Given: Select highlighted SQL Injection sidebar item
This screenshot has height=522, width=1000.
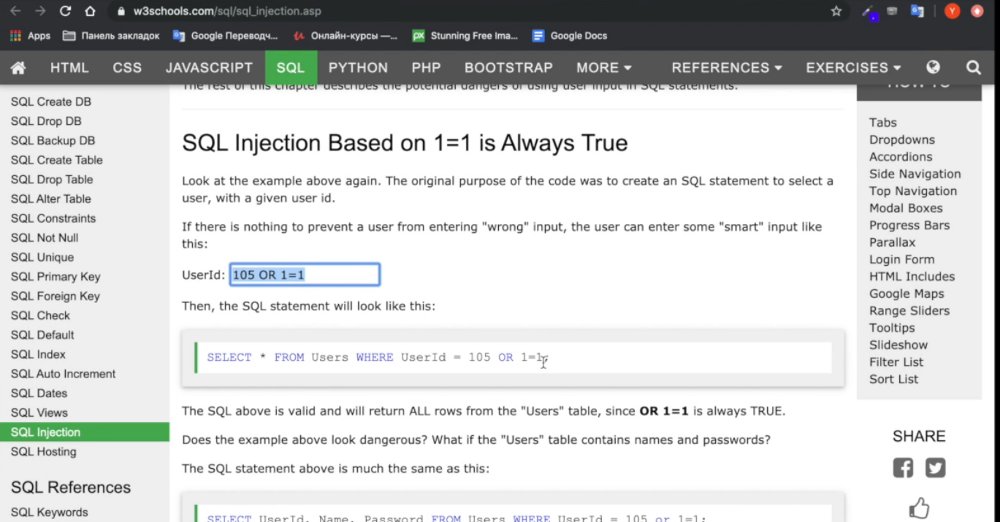Looking at the screenshot, I should [x=84, y=432].
